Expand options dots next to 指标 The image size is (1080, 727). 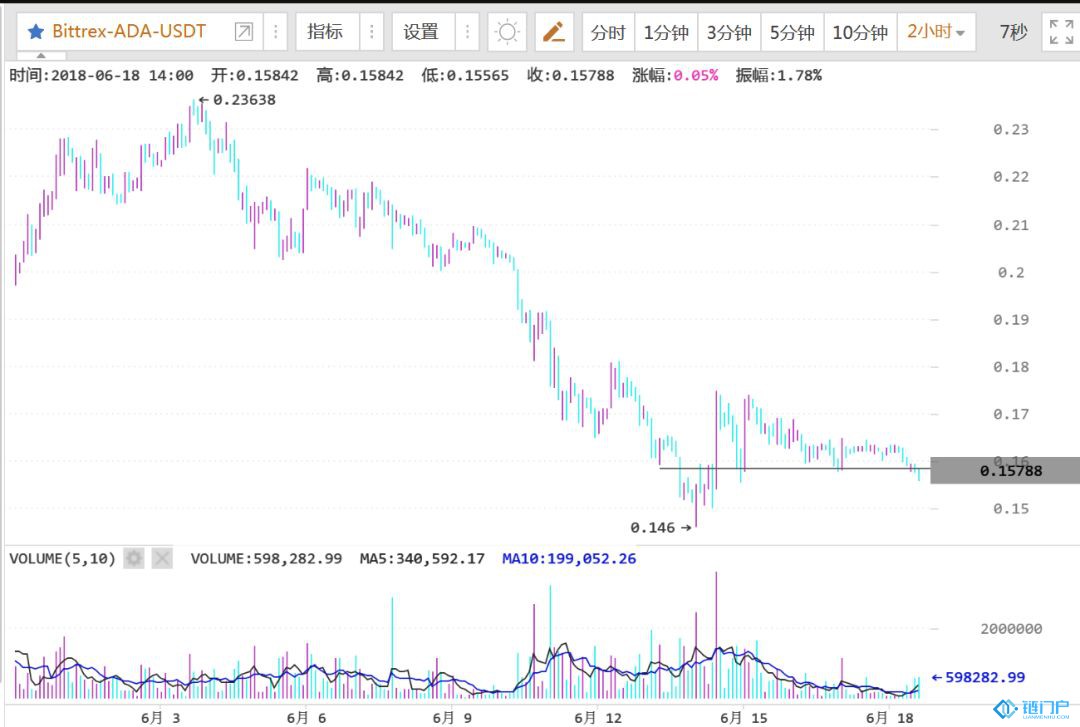pos(371,32)
